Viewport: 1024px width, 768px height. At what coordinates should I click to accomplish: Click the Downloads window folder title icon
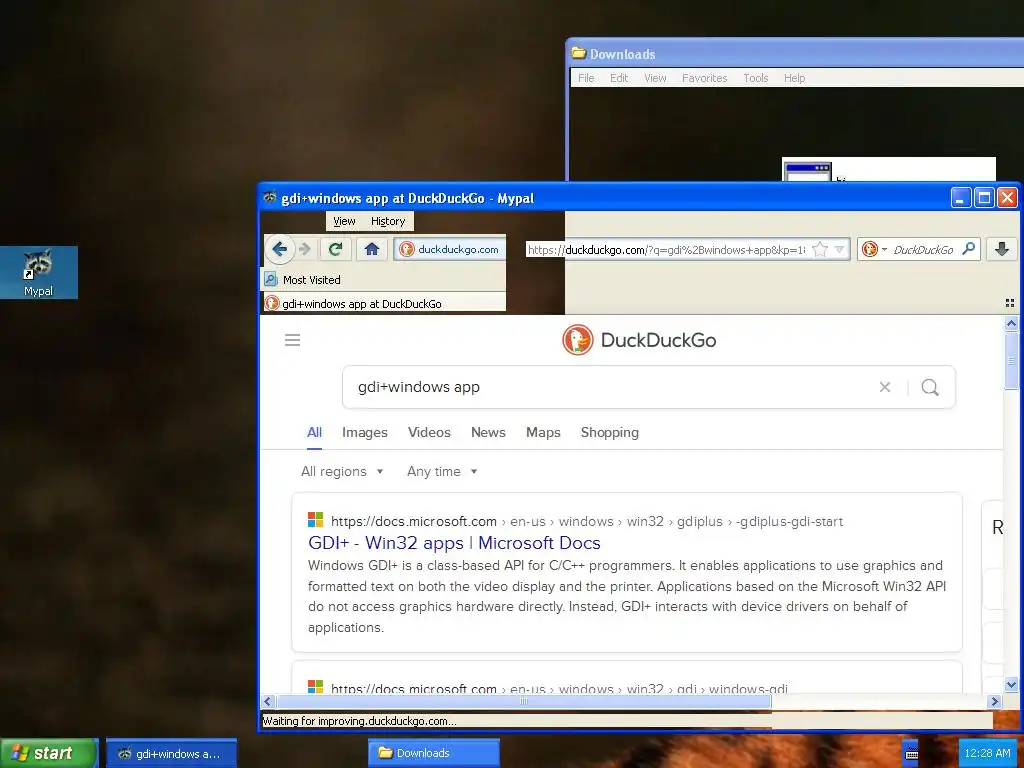[579, 53]
